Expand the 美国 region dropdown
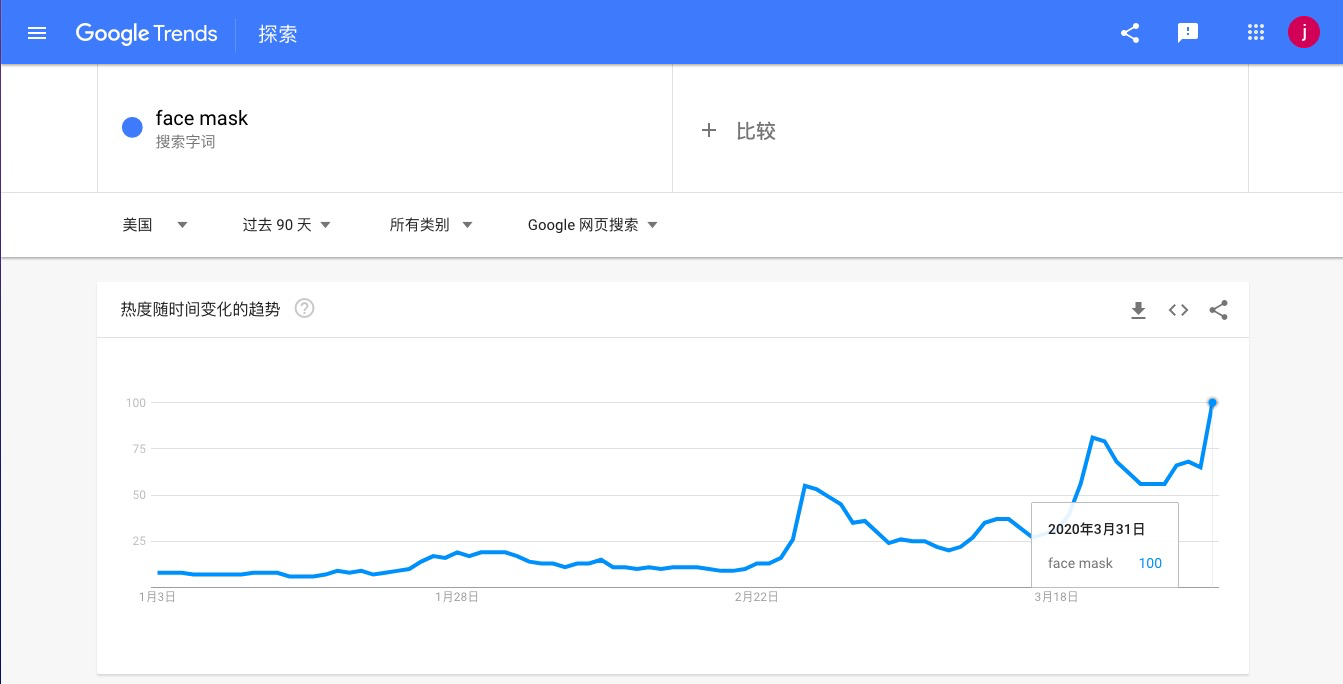 pos(155,225)
